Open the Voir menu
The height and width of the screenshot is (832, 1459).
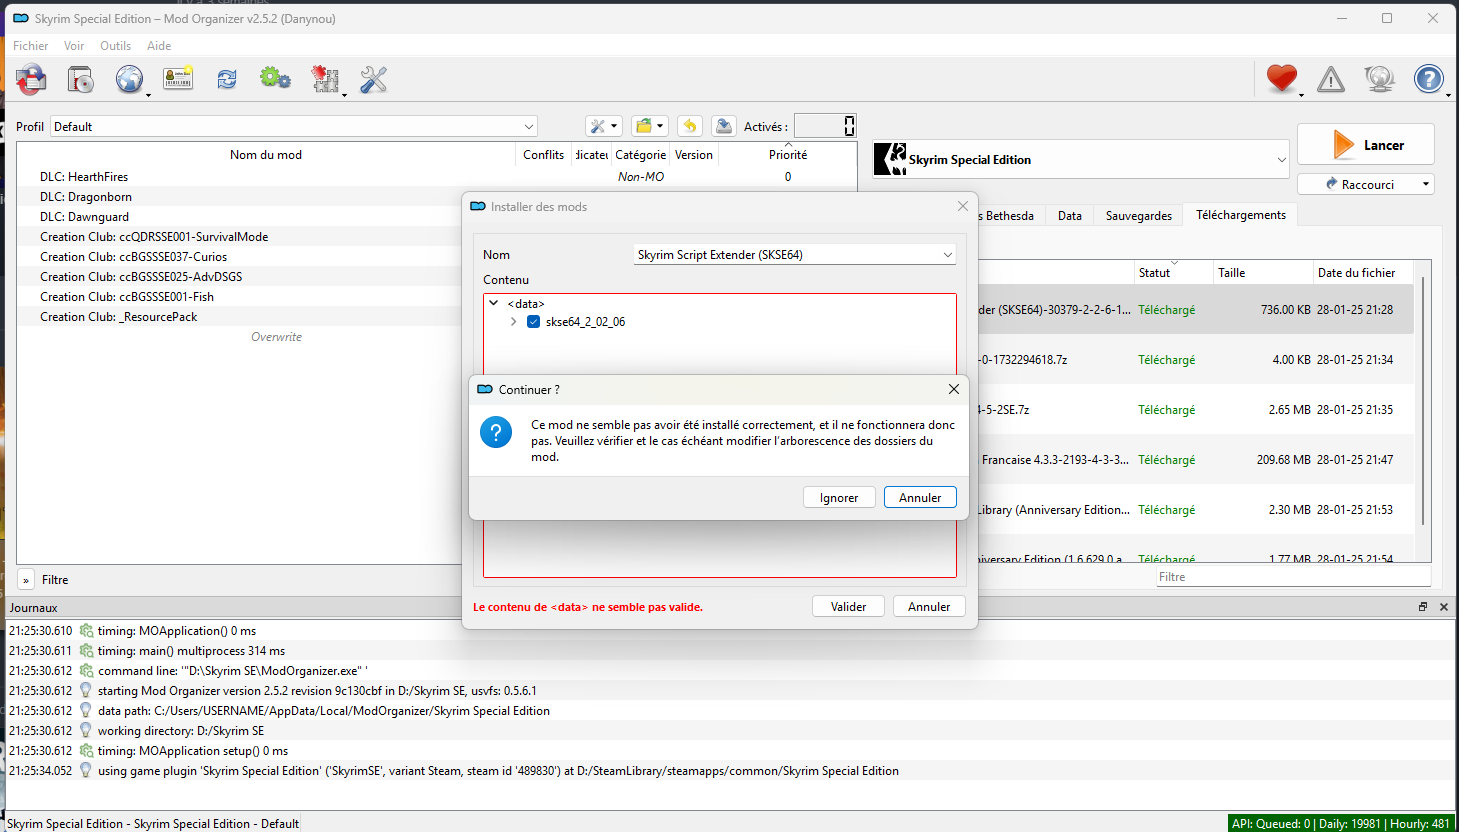pos(74,46)
